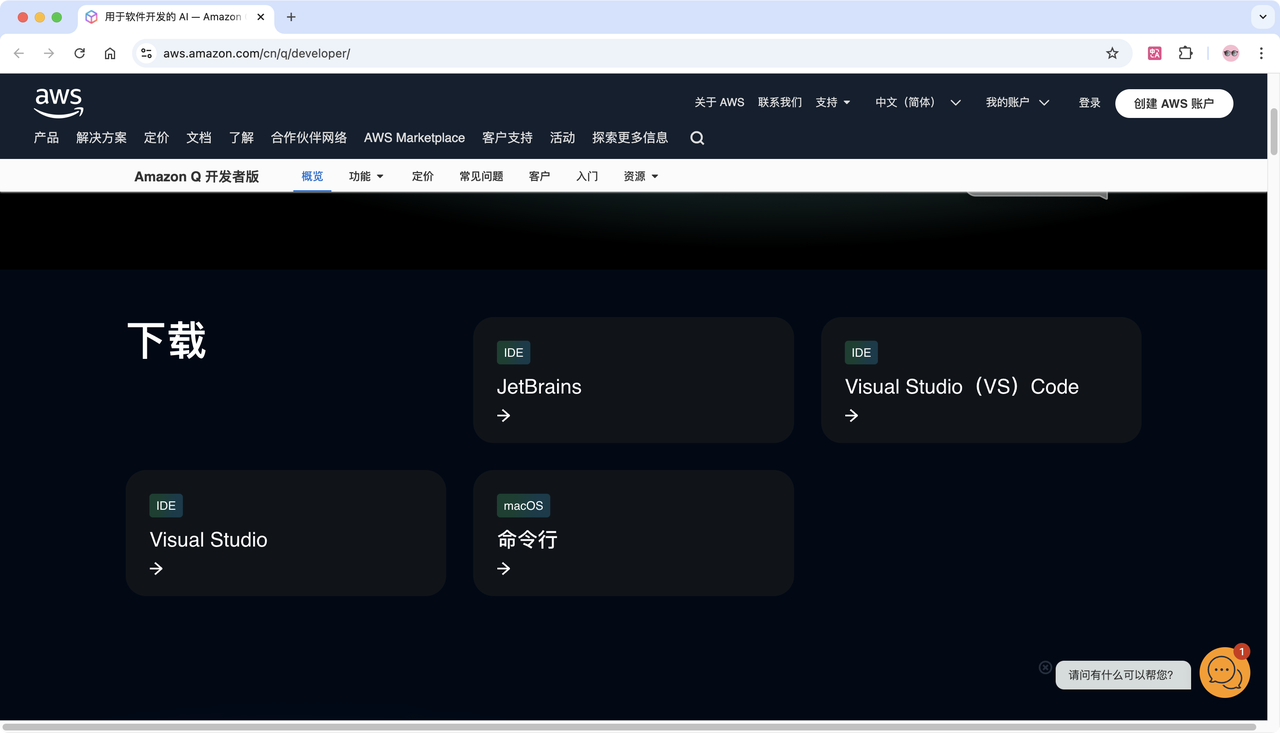Image resolution: width=1280 pixels, height=733 pixels.
Task: Click the IDE tag on JetBrains card
Action: [513, 352]
